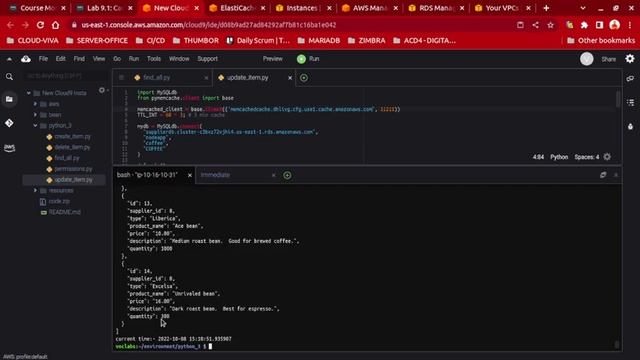Collapse the New Cloud9 Instance root folder

[29, 93]
